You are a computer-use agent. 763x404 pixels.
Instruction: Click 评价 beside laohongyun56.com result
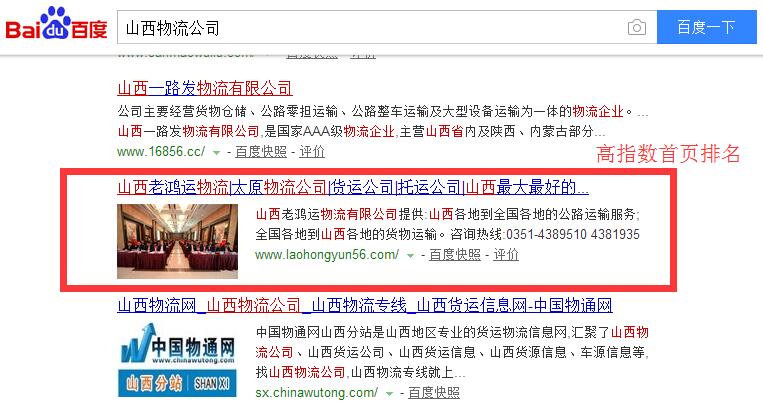[x=506, y=255]
